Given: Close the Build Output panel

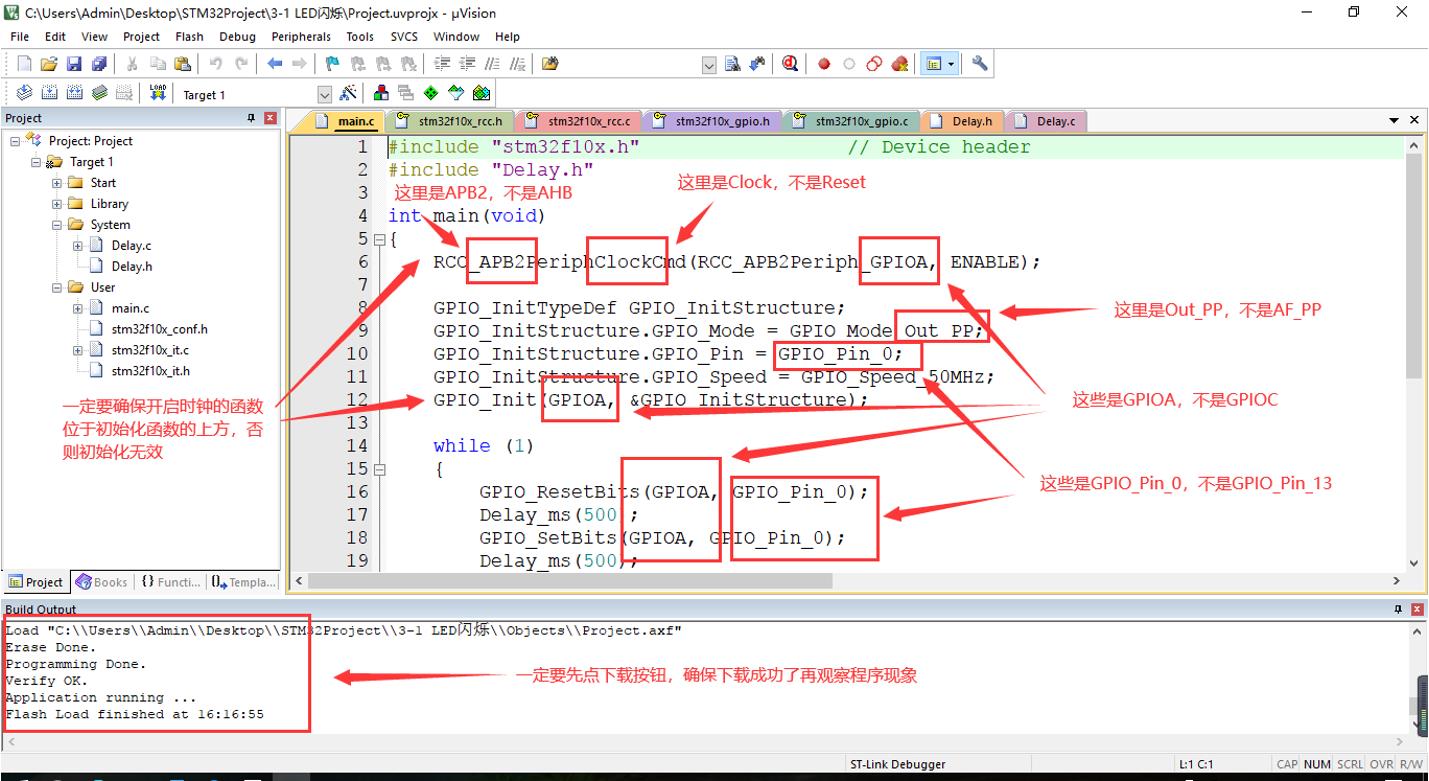Looking at the screenshot, I should tap(1417, 609).
